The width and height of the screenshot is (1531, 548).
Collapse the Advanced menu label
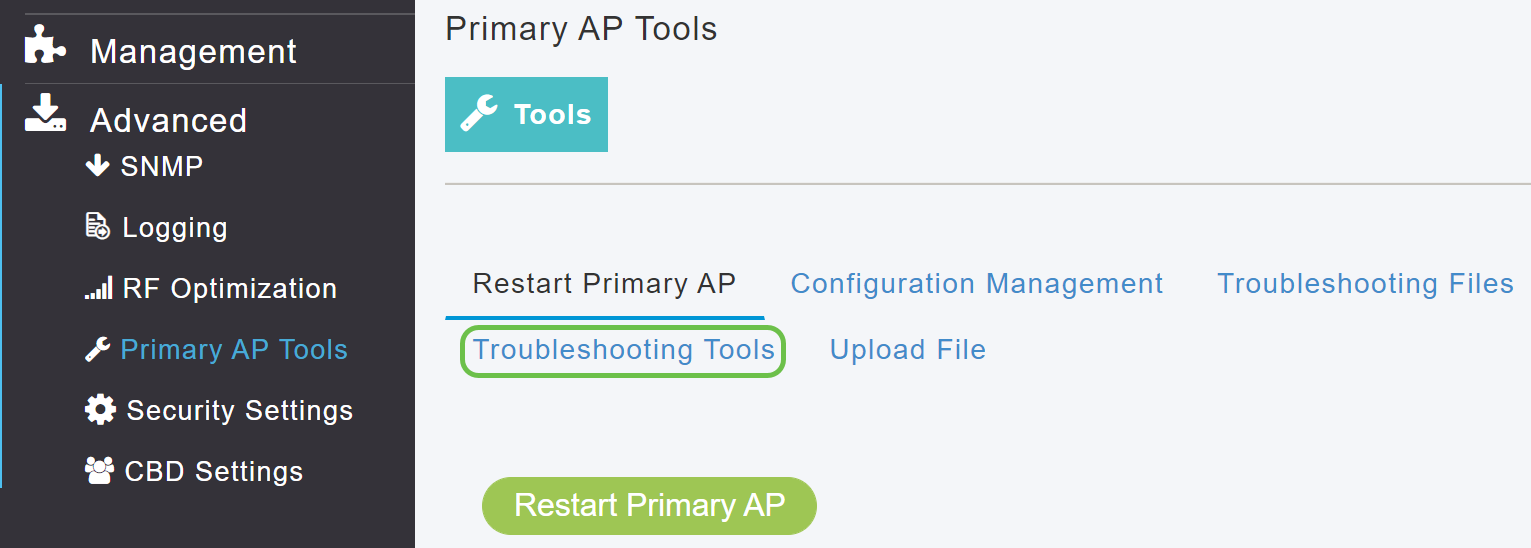(168, 120)
